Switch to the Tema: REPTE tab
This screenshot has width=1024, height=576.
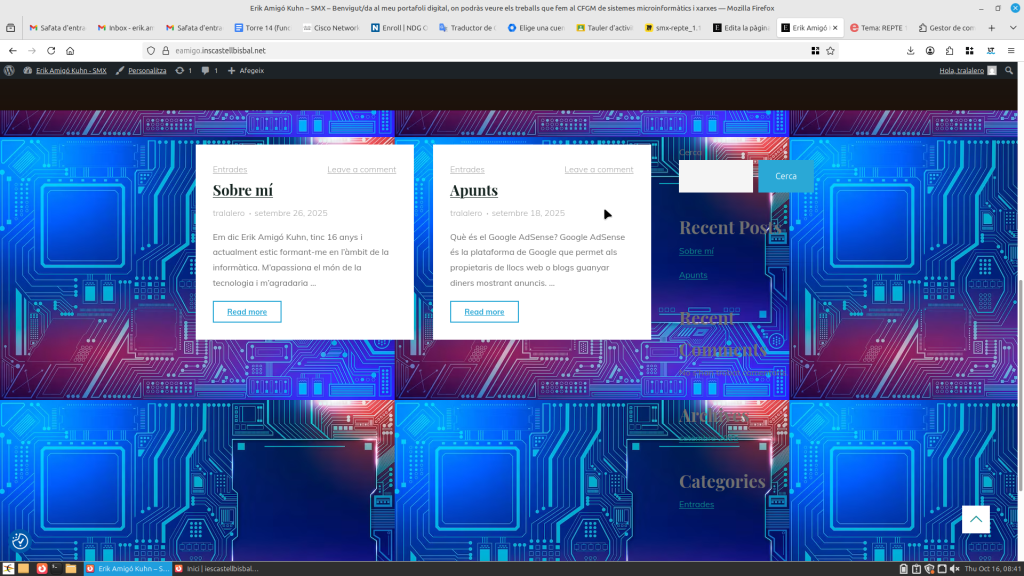pos(878,28)
